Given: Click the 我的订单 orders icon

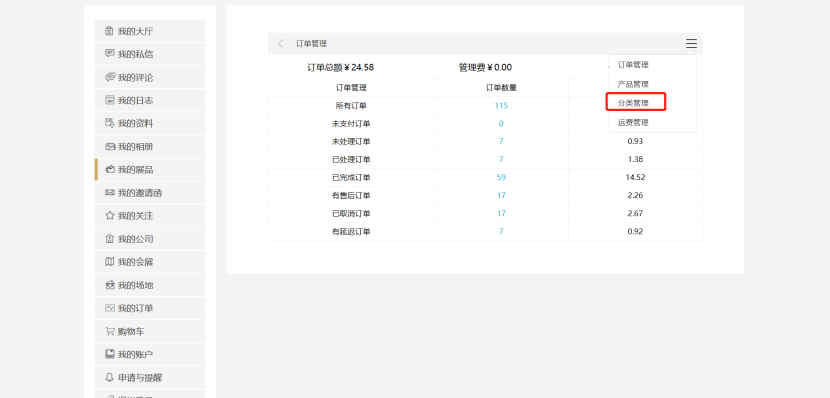Looking at the screenshot, I should click(x=110, y=308).
